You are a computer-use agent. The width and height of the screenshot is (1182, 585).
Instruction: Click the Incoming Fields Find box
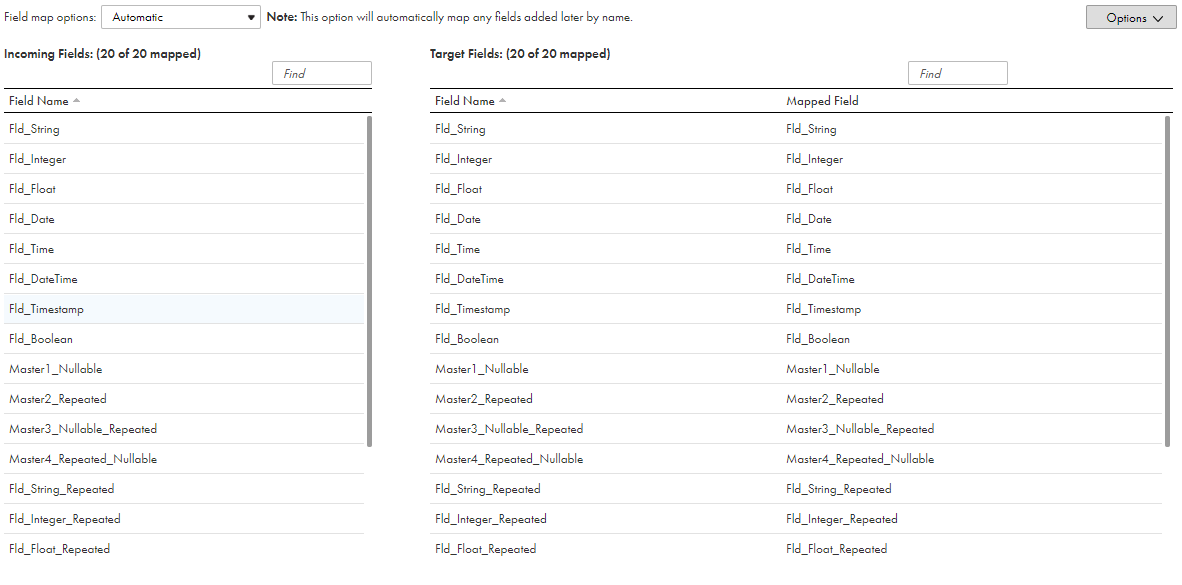pos(322,73)
